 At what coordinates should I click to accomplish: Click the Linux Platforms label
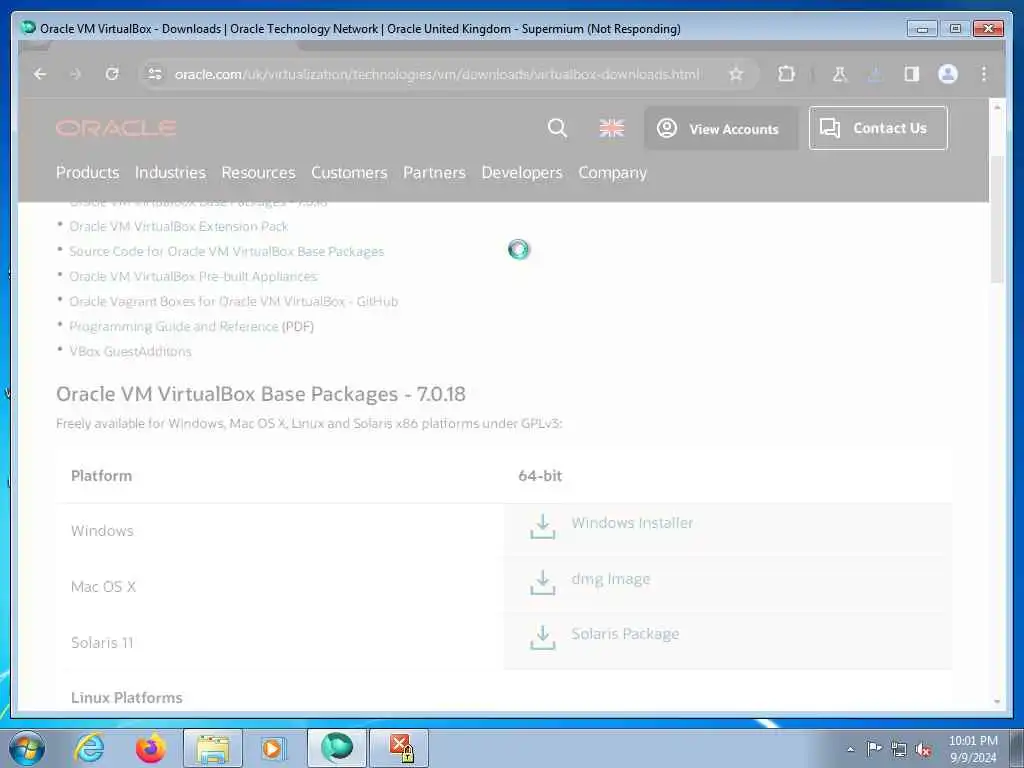point(127,697)
